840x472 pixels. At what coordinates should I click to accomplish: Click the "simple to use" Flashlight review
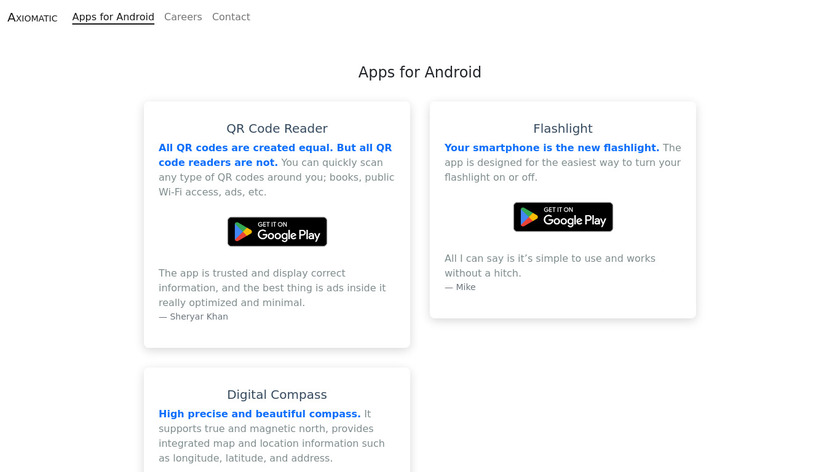tap(550, 265)
